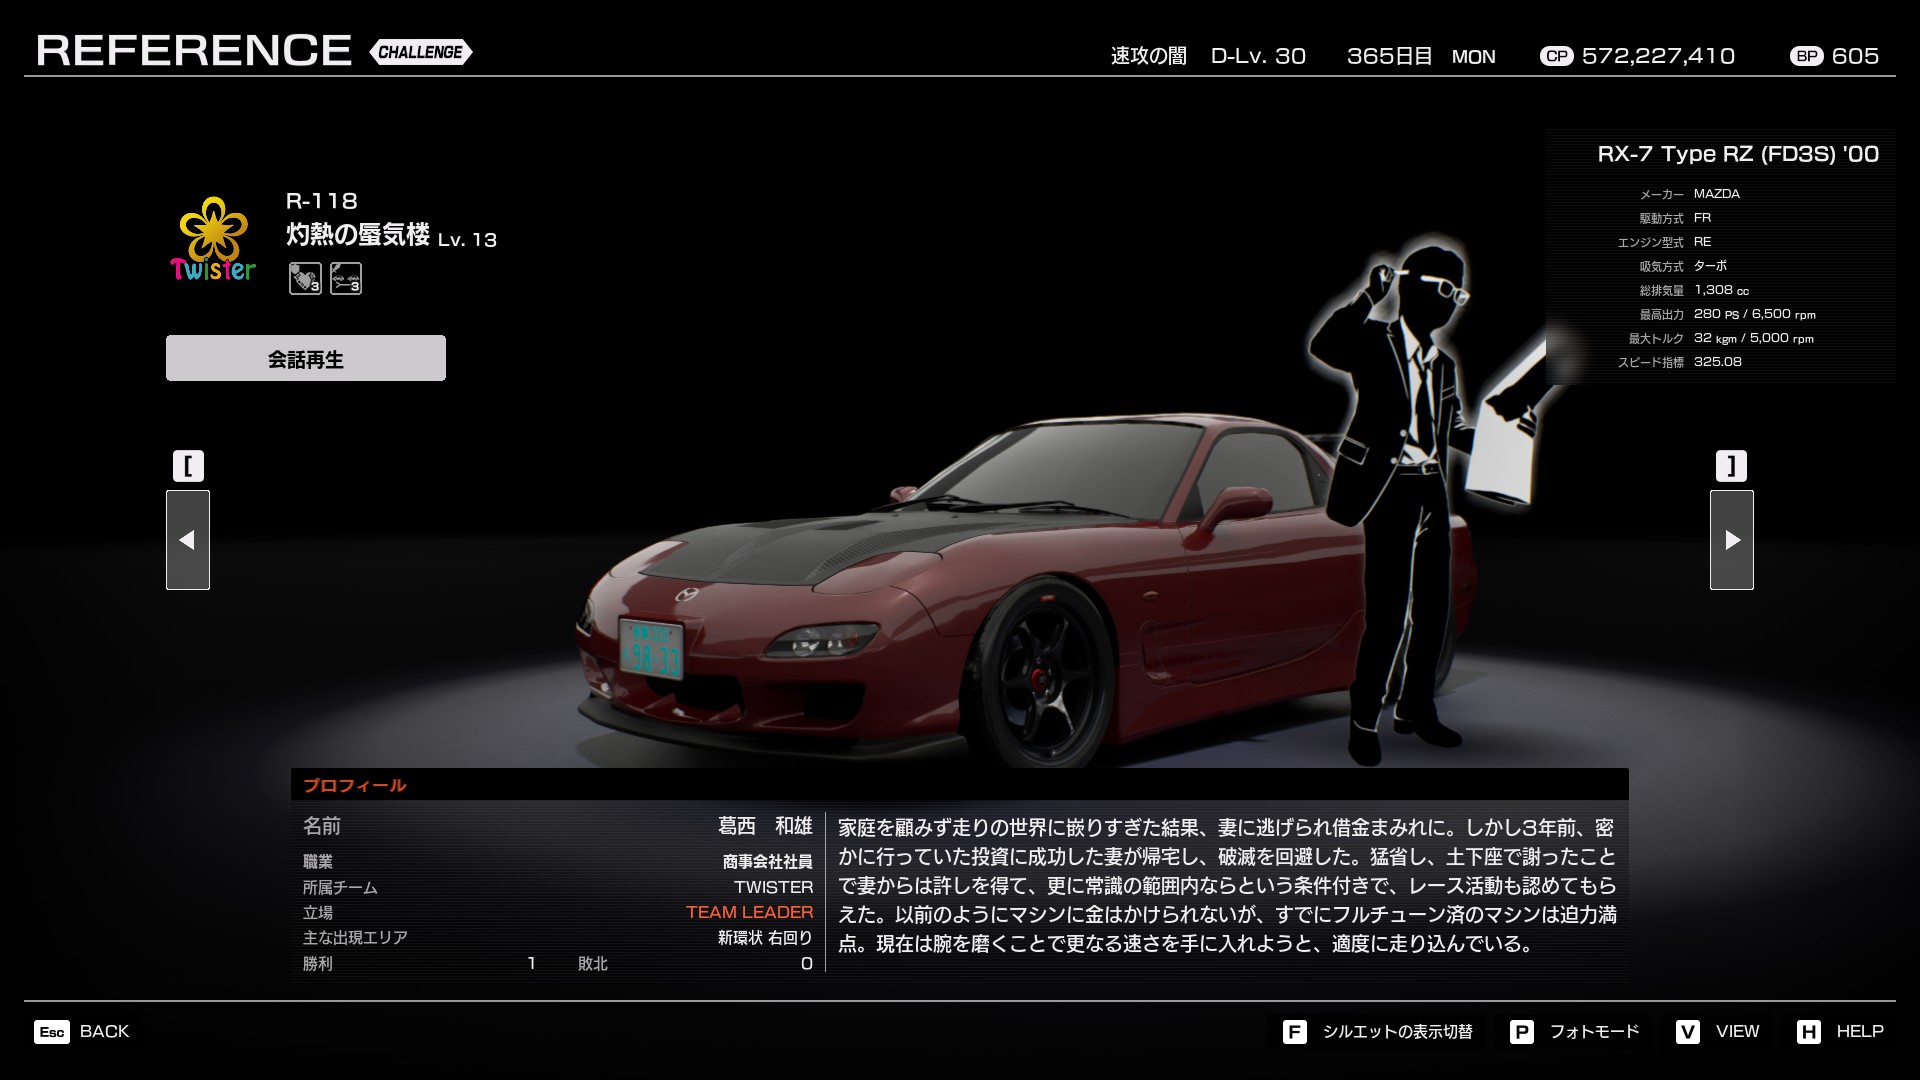Click the BP points badge
Viewport: 1920px width, 1080px height.
(x=1806, y=56)
